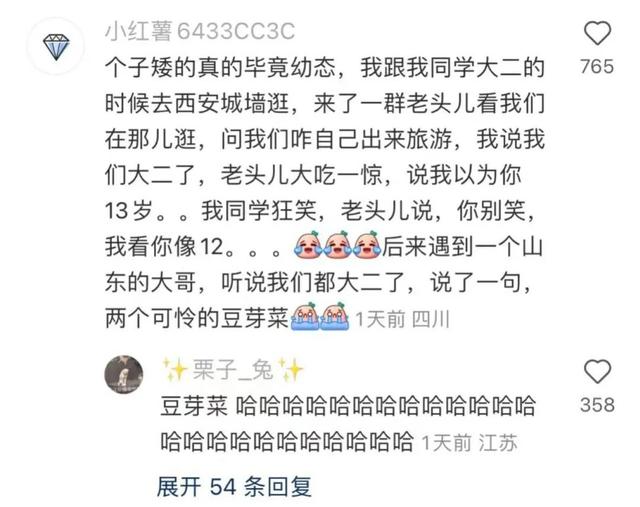Open username 小红薯6433CC3C profile
Image resolution: width=640 pixels, height=507 pixels.
click(200, 31)
